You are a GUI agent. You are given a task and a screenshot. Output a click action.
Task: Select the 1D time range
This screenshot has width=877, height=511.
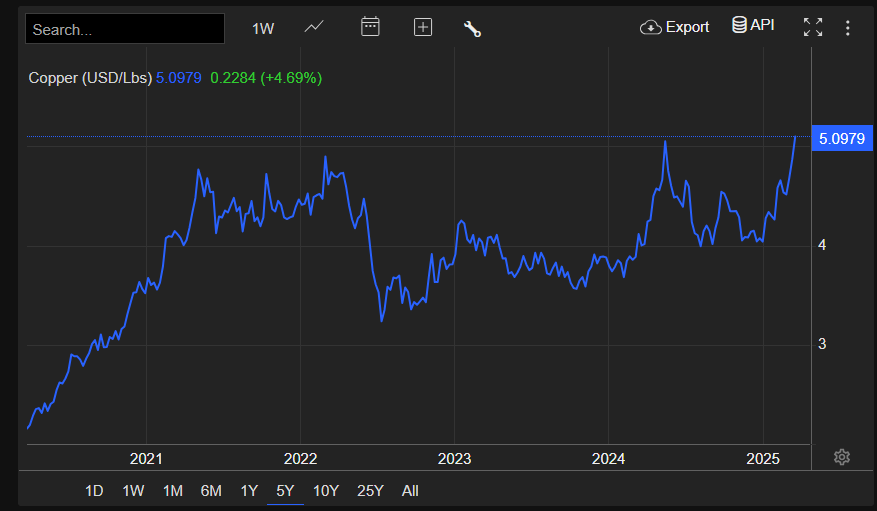tap(94, 490)
